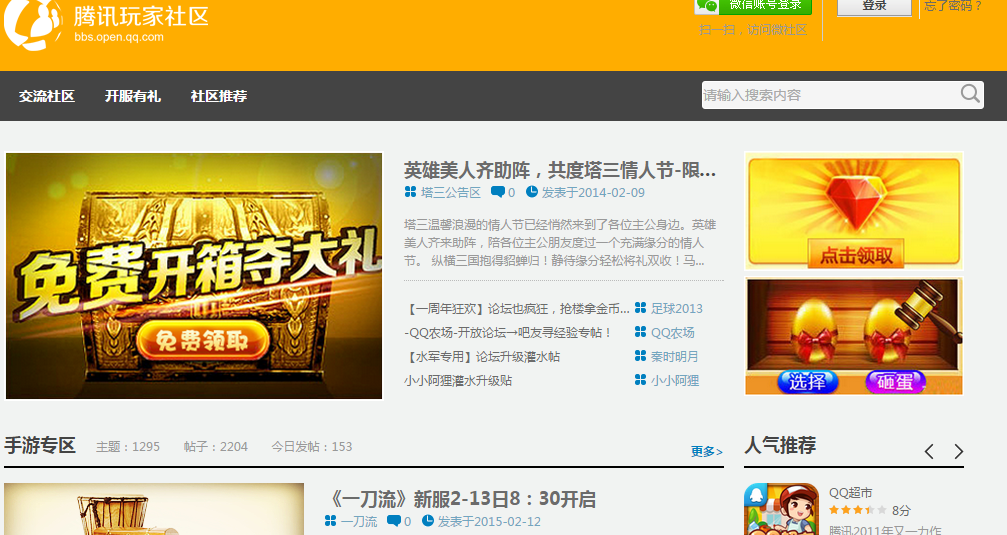Click the 扫一扫，访问微社区 text
Viewport: 1007px width, 535px height.
coord(753,30)
